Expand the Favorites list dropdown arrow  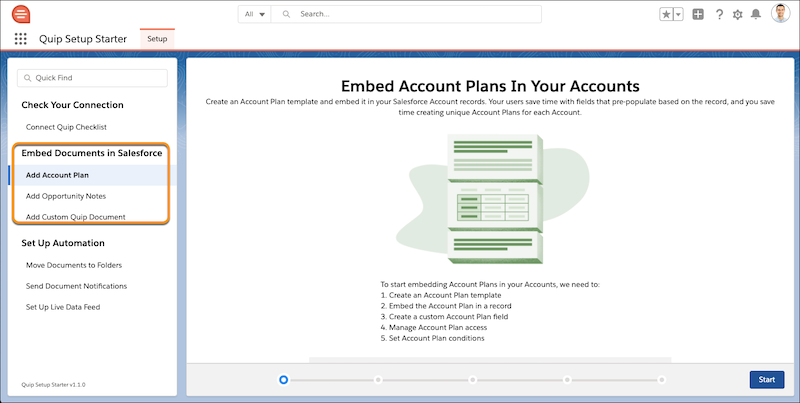click(679, 14)
